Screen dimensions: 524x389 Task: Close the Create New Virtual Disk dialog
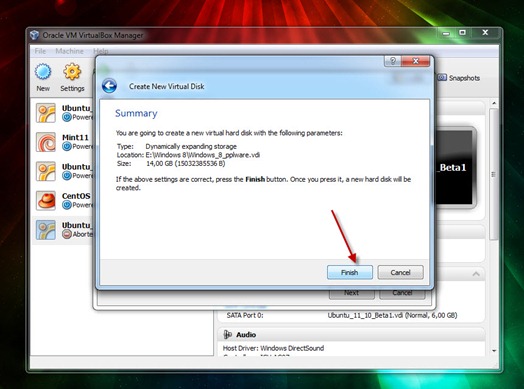415,61
